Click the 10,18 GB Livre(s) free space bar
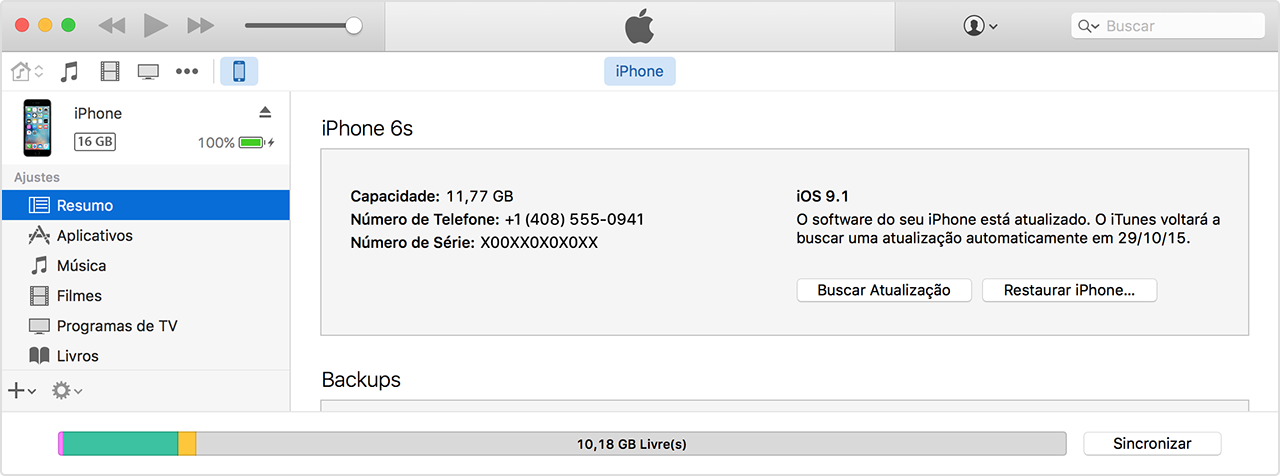Screen dimensions: 1280x476 [x=631, y=443]
